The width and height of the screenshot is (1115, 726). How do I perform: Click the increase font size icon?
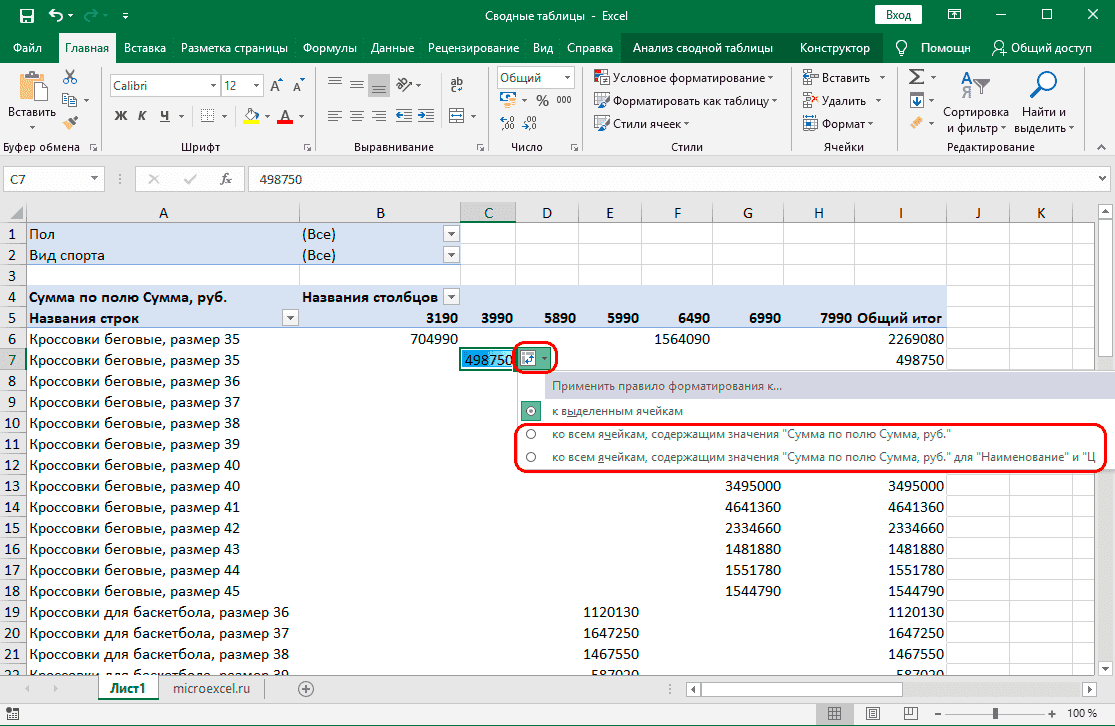point(276,86)
